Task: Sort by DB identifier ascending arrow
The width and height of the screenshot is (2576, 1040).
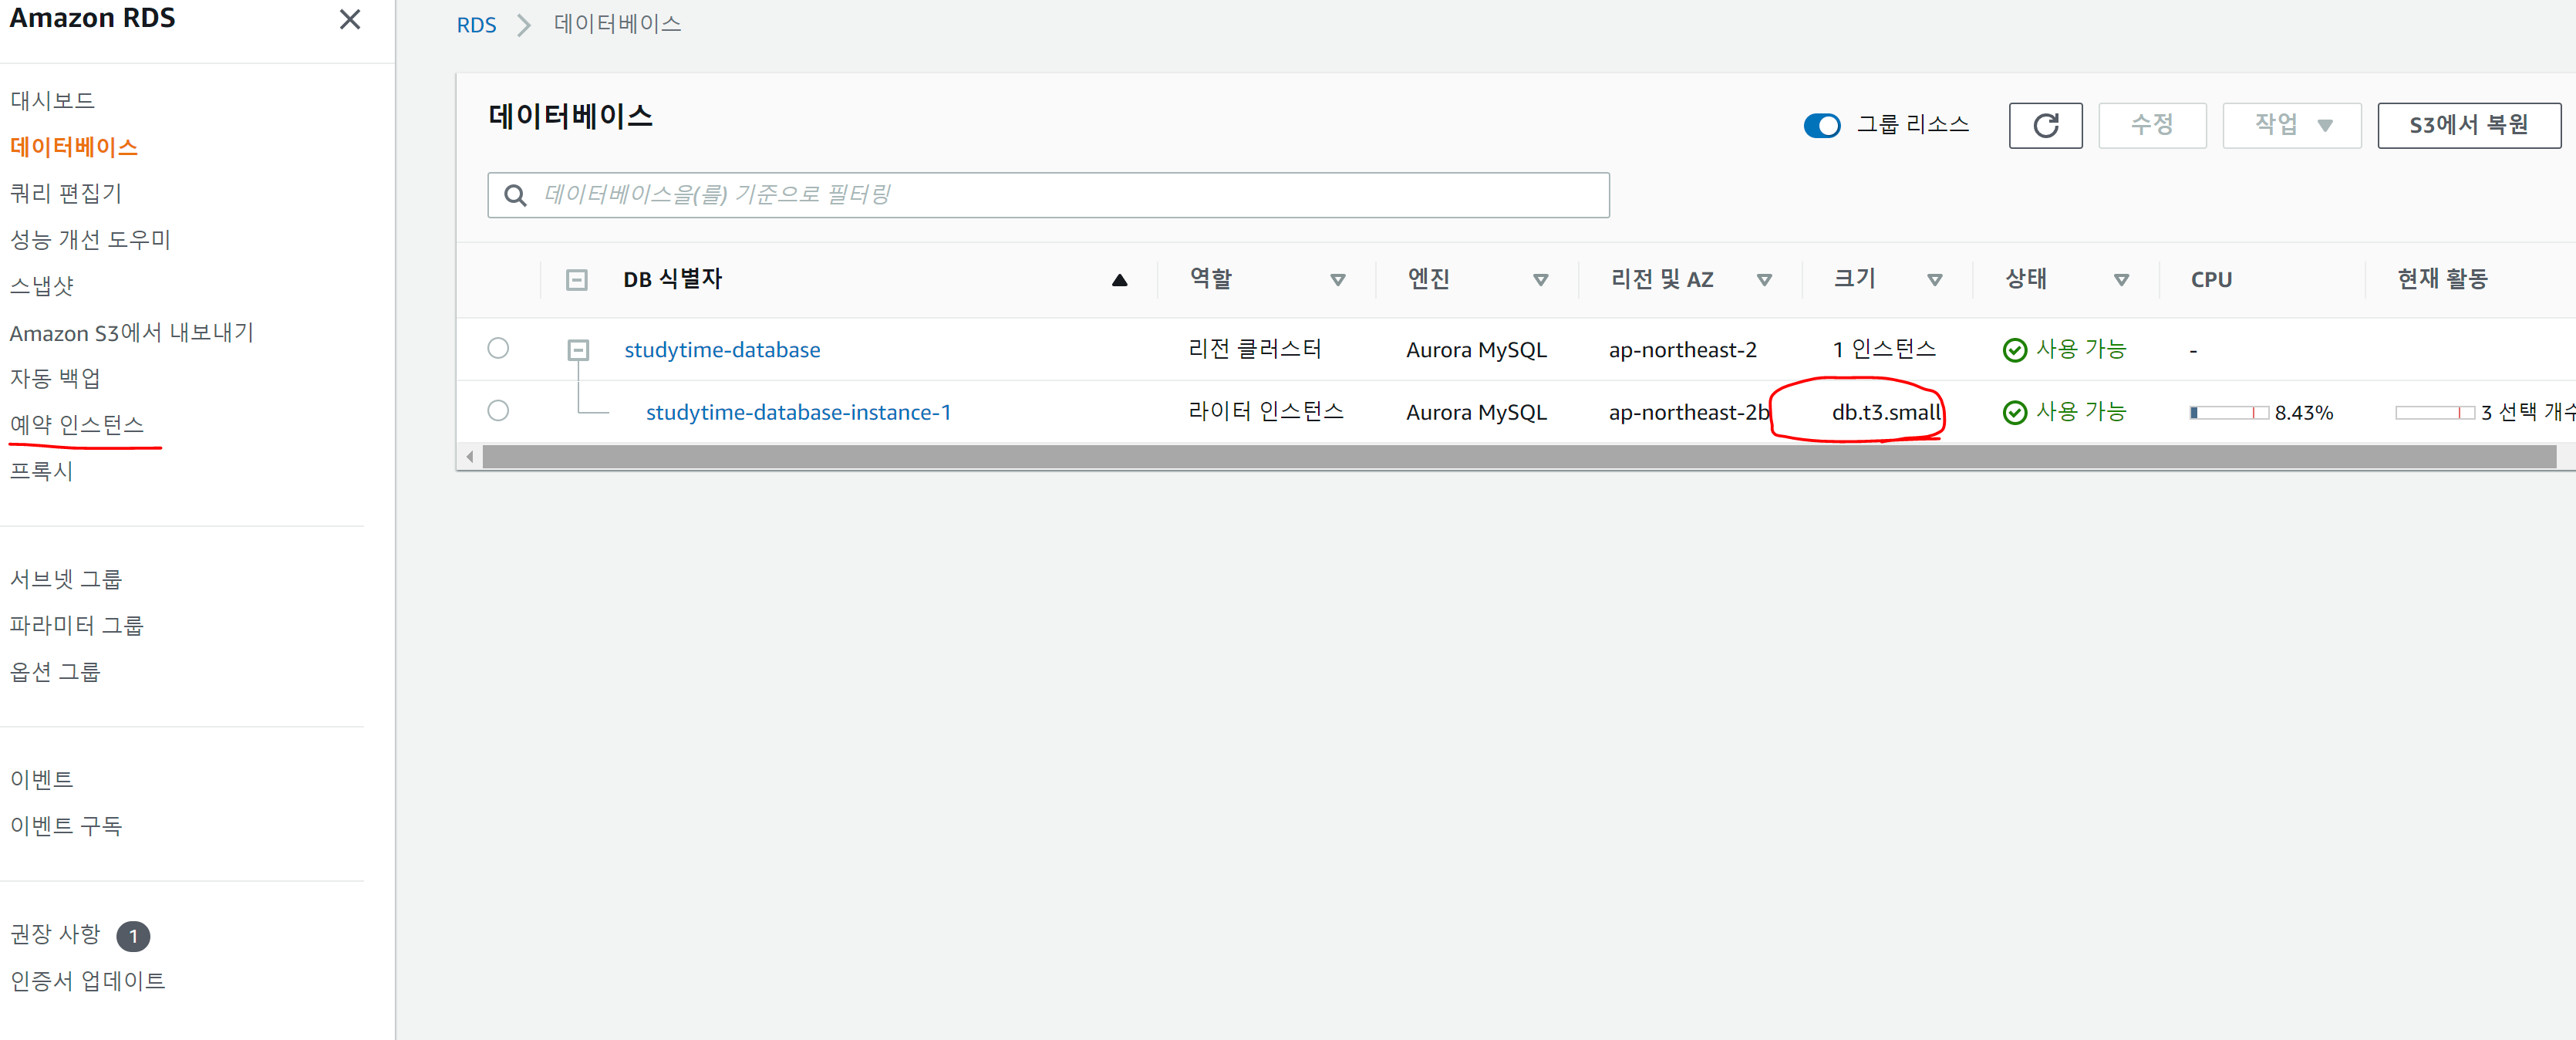Action: [x=1119, y=280]
